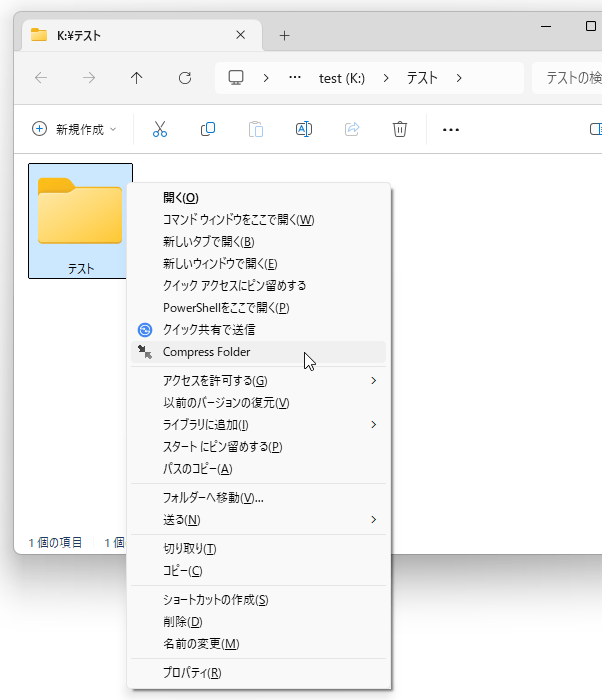
Task: Click the folder icon on the K:¥テスト tab
Action: click(x=39, y=35)
